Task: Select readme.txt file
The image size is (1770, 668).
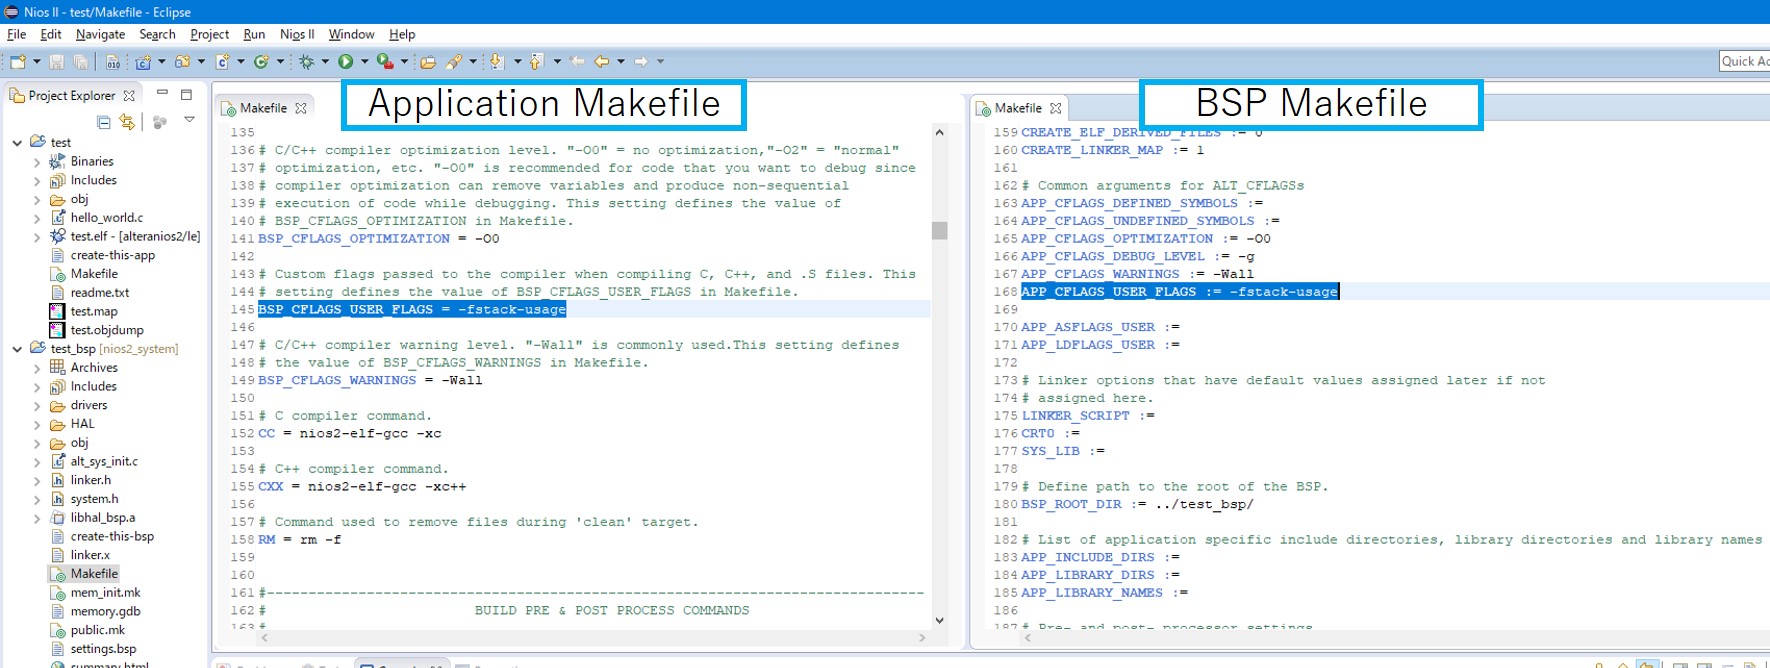Action: click(90, 293)
